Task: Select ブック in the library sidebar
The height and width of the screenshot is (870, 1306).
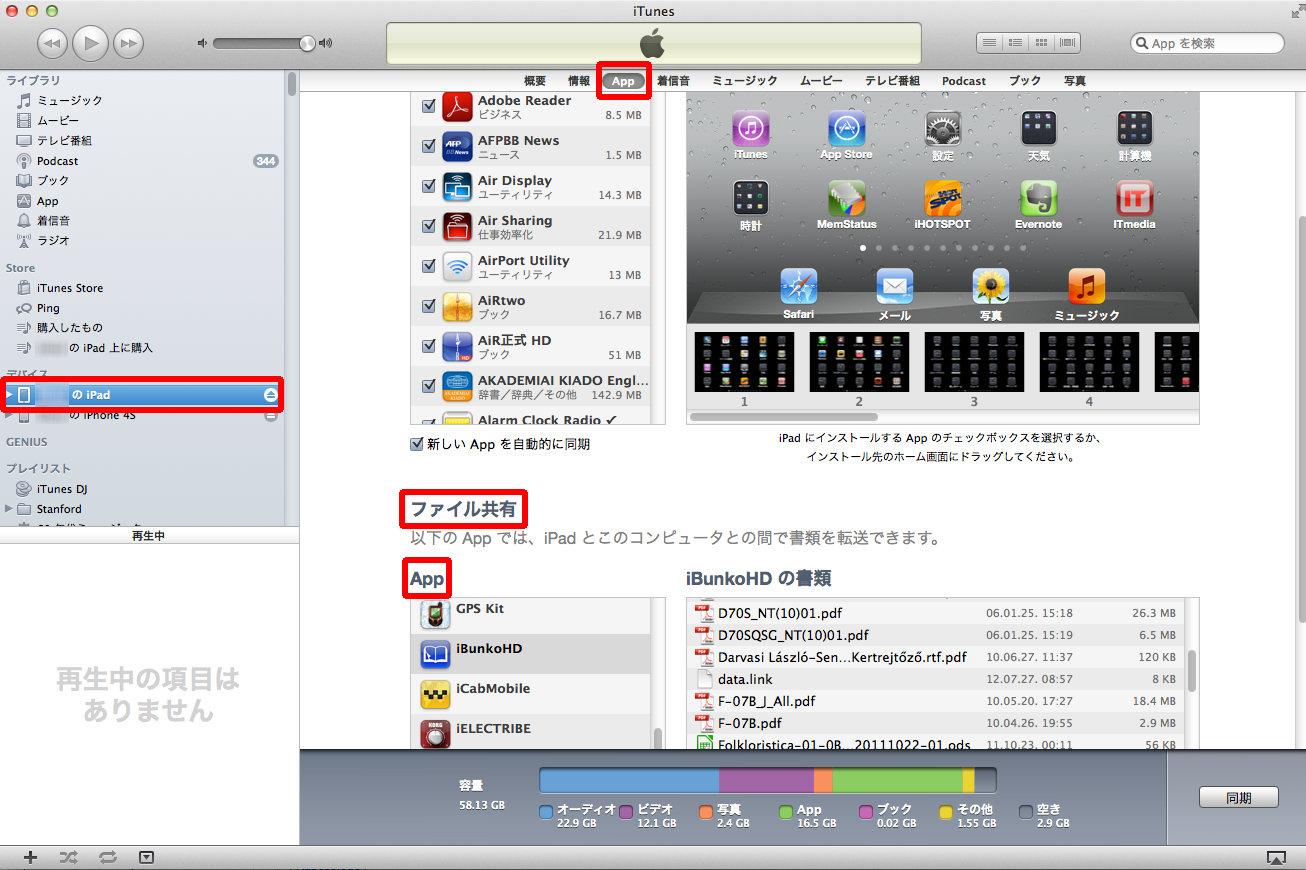Action: point(53,180)
